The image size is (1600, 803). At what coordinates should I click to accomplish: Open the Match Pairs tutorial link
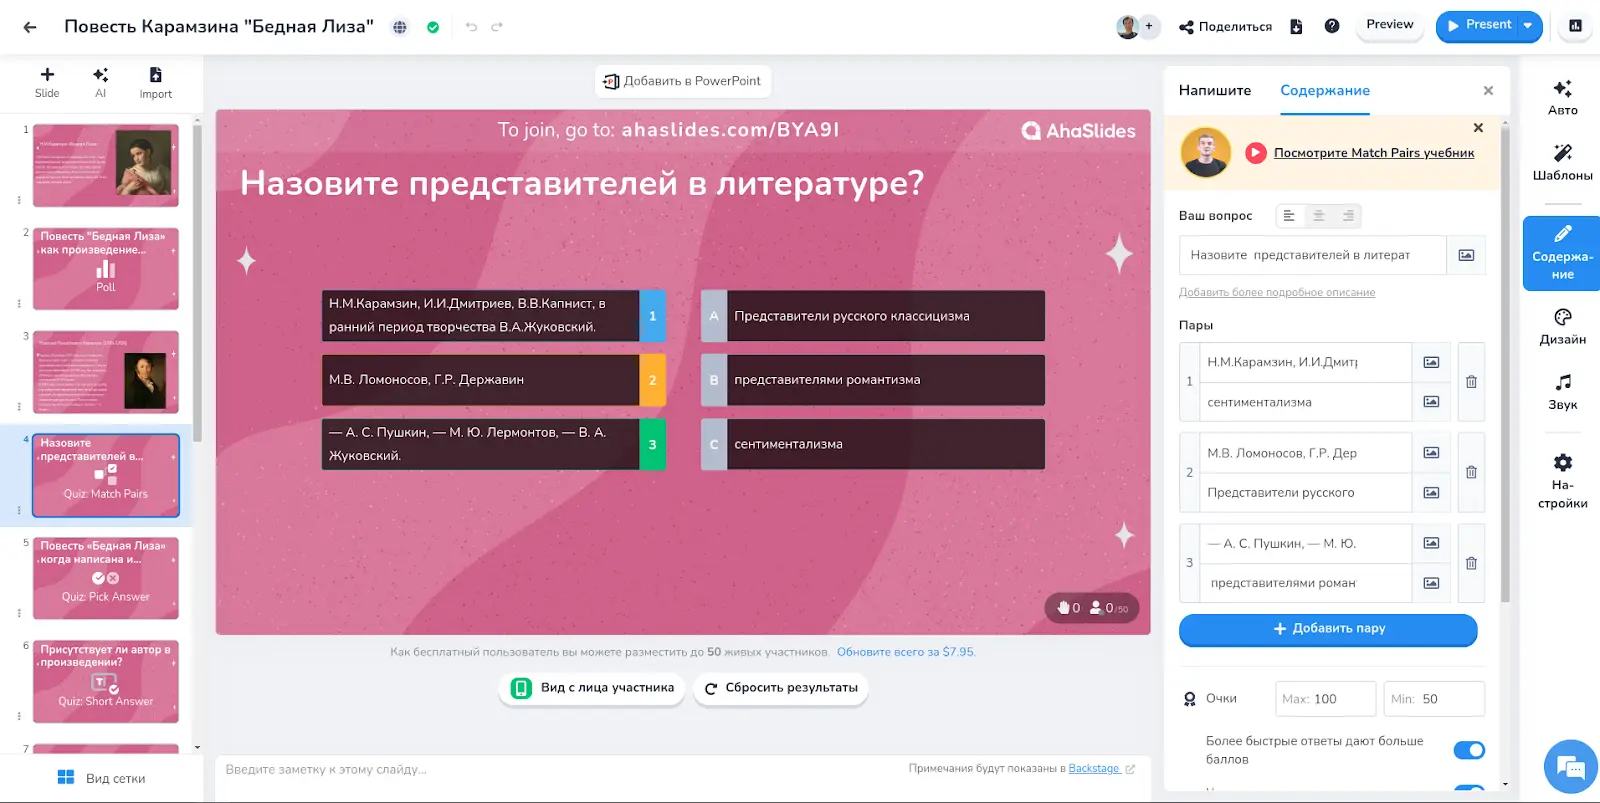1373,153
